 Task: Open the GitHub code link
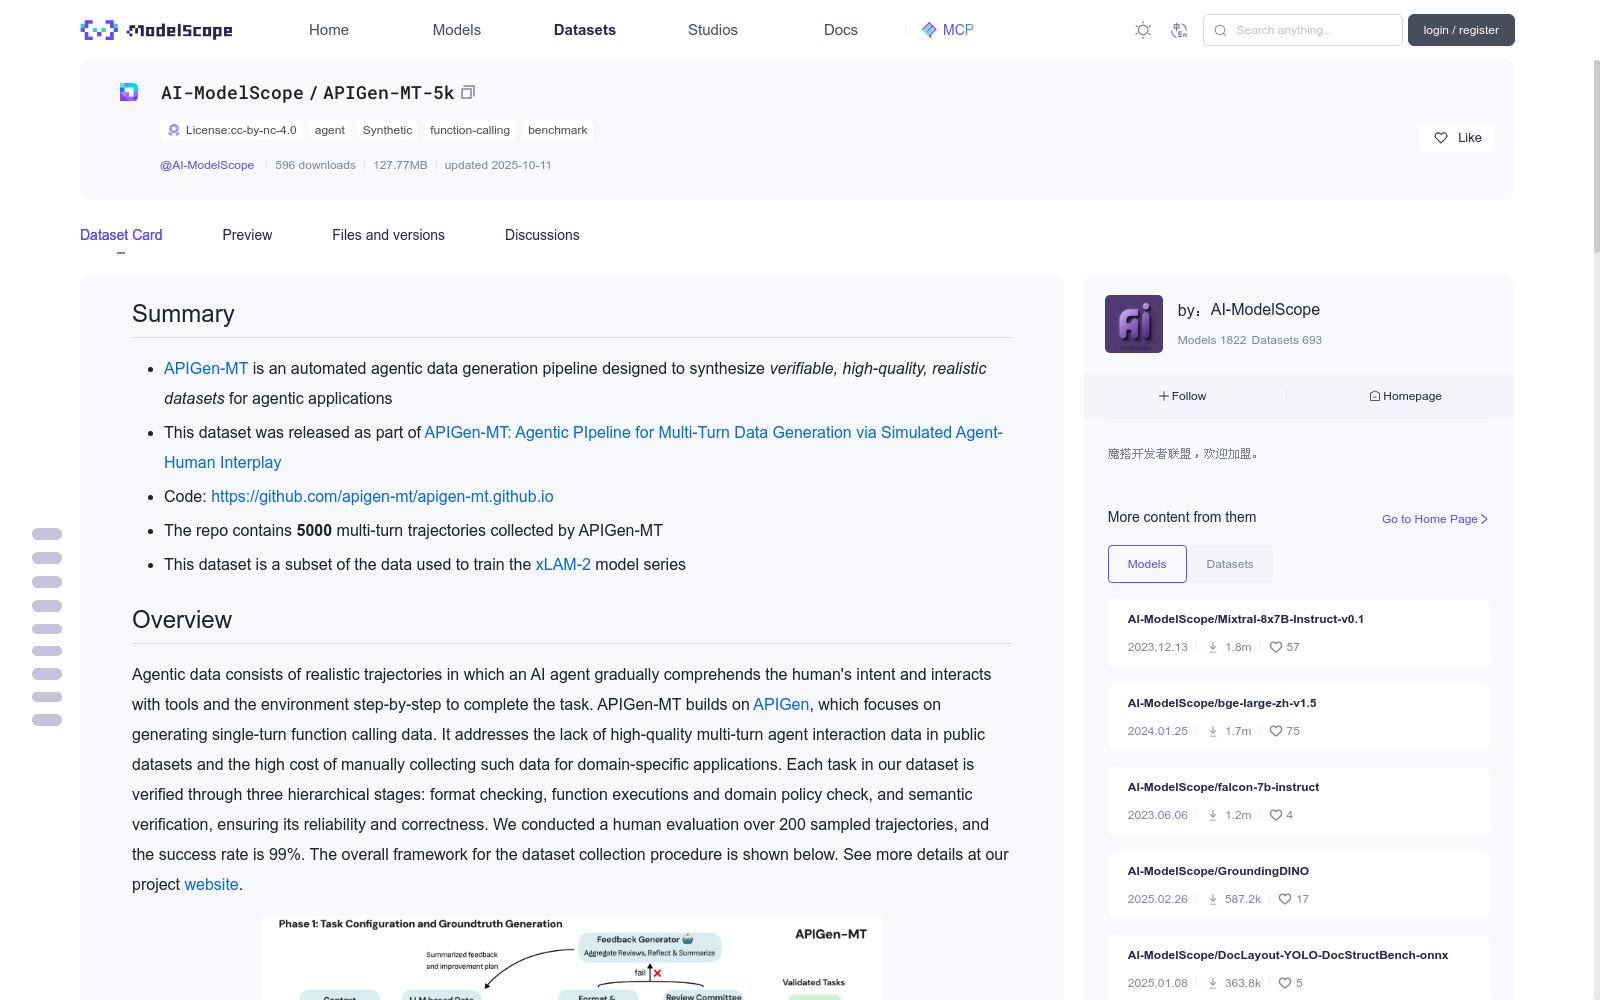382,497
